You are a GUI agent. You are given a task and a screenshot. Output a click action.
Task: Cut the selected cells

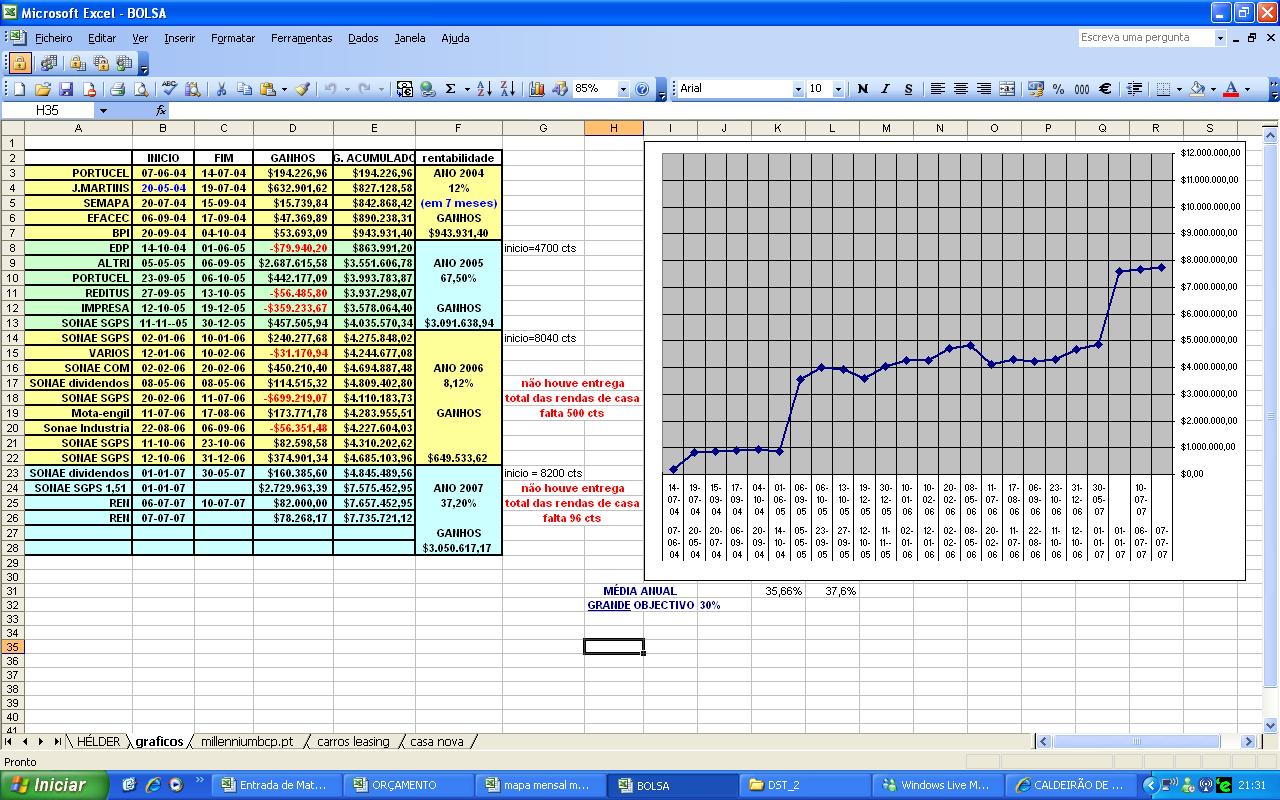tap(221, 89)
